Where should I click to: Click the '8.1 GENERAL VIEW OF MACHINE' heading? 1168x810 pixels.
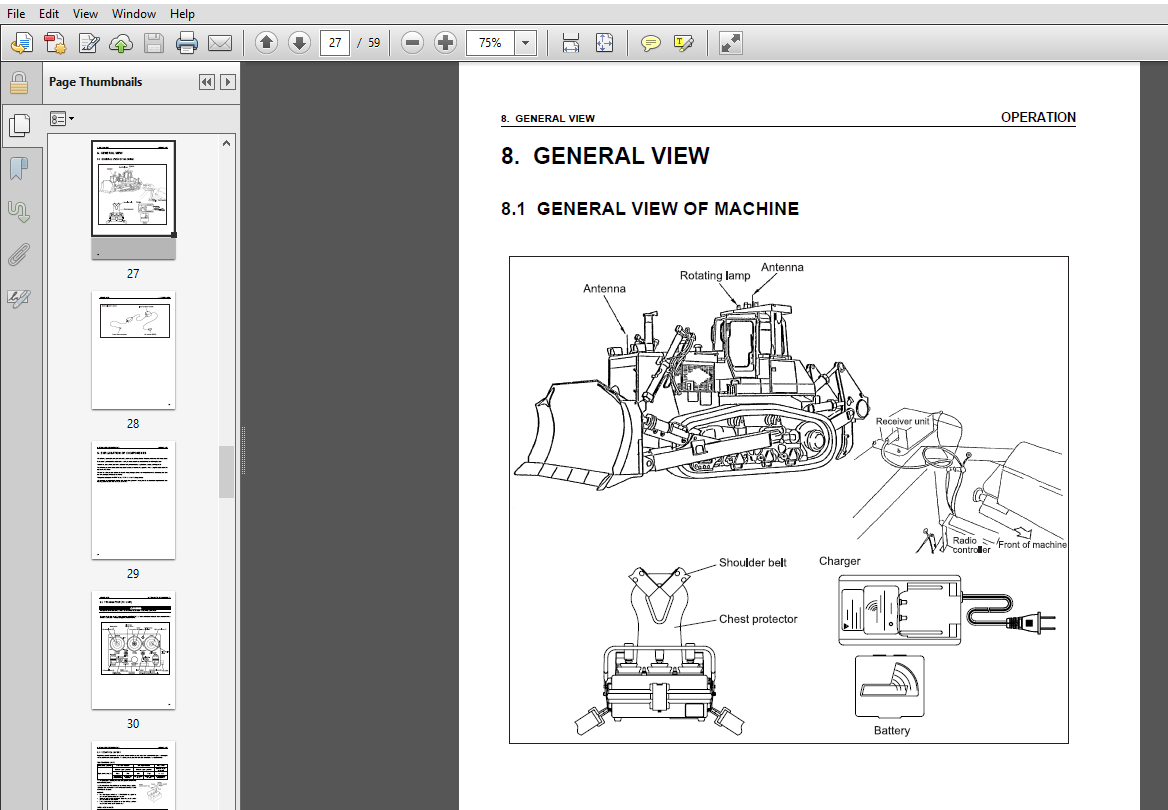pyautogui.click(x=650, y=209)
